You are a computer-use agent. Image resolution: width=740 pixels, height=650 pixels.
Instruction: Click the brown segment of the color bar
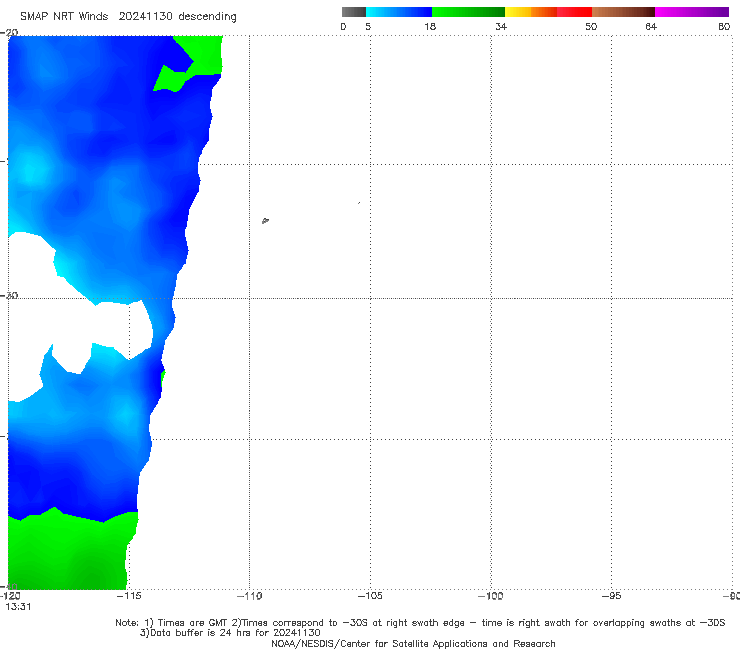[x=623, y=12]
